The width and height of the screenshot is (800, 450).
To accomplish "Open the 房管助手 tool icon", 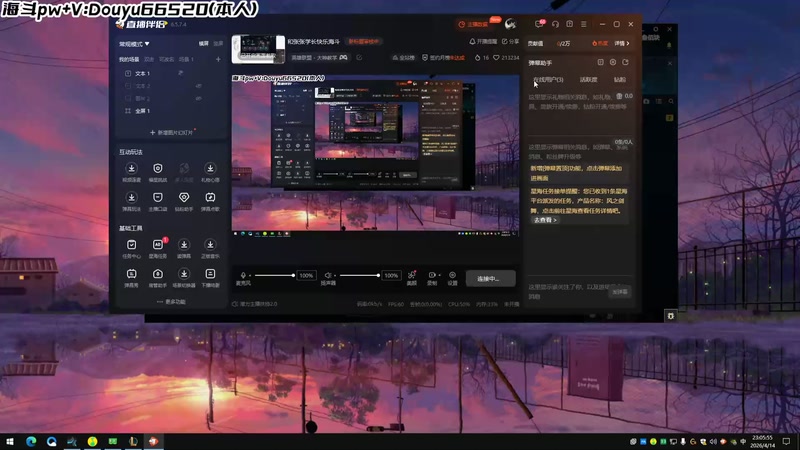I will pos(158,274).
